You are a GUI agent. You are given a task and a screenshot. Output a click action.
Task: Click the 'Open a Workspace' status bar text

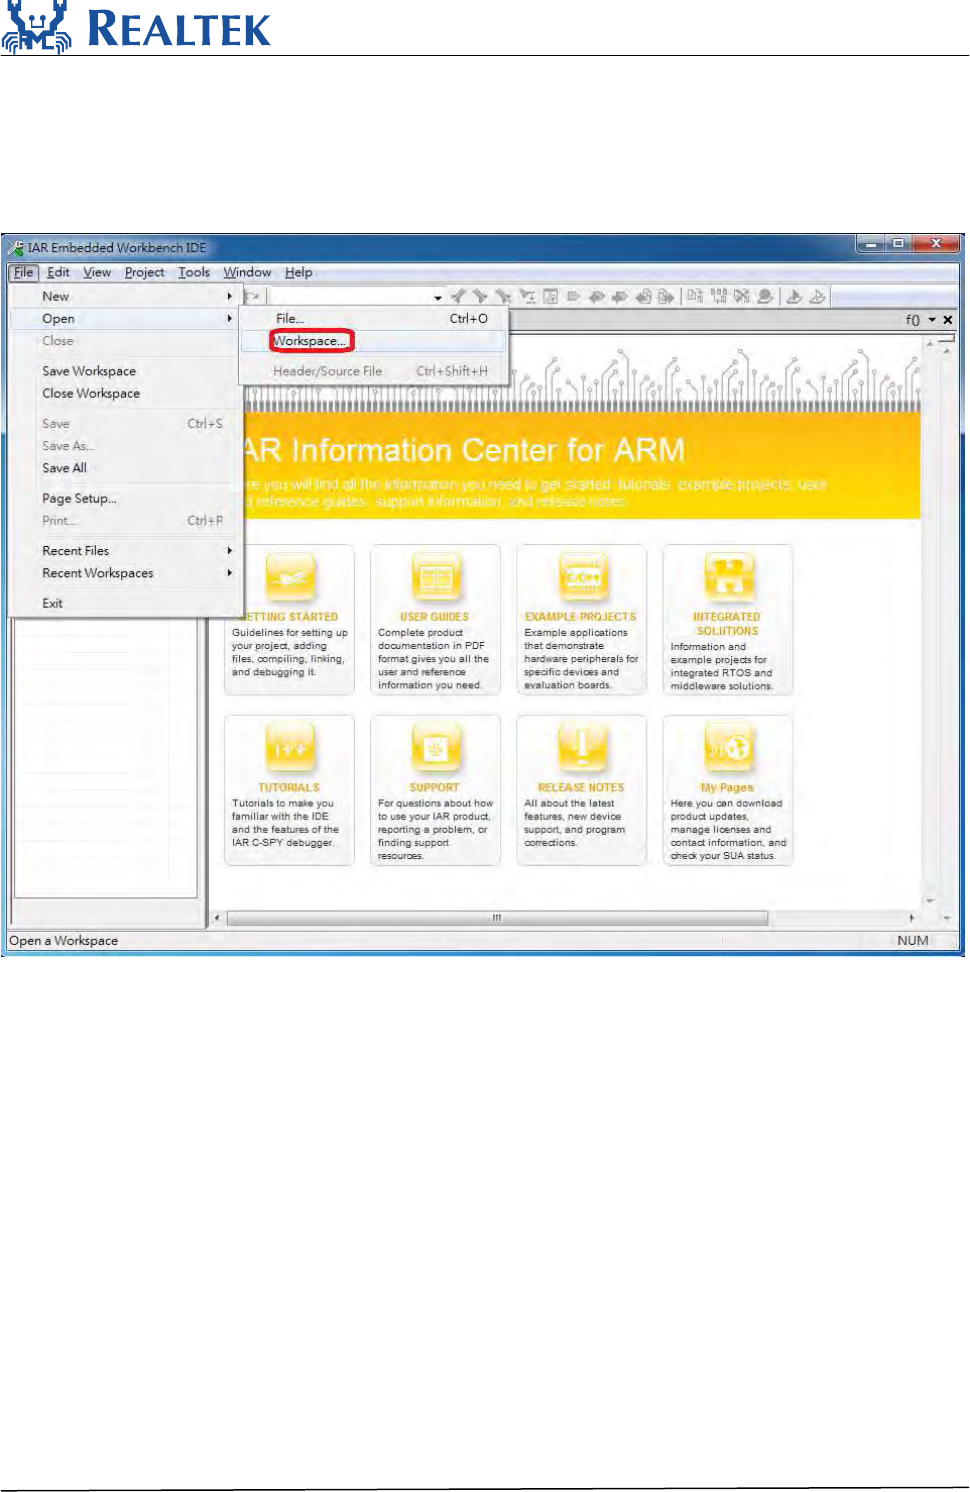tap(63, 940)
